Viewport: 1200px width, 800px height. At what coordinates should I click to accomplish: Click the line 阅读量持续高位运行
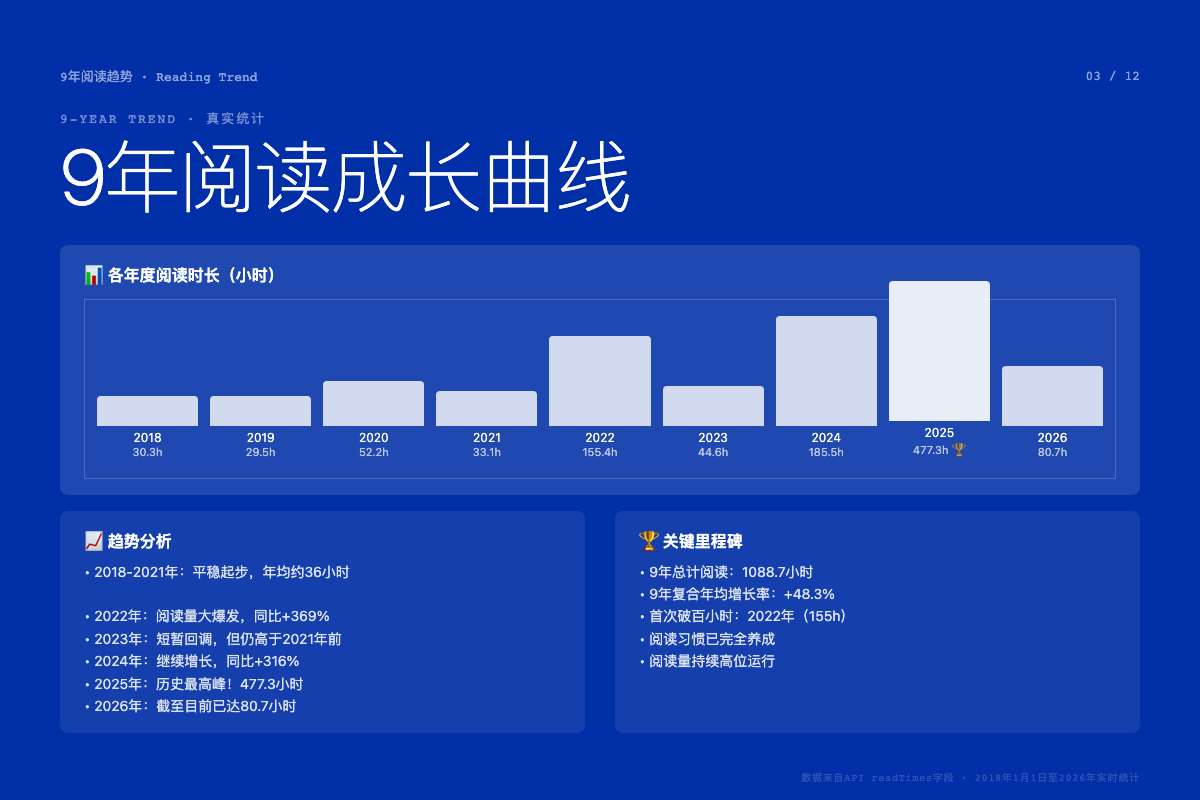(707, 661)
